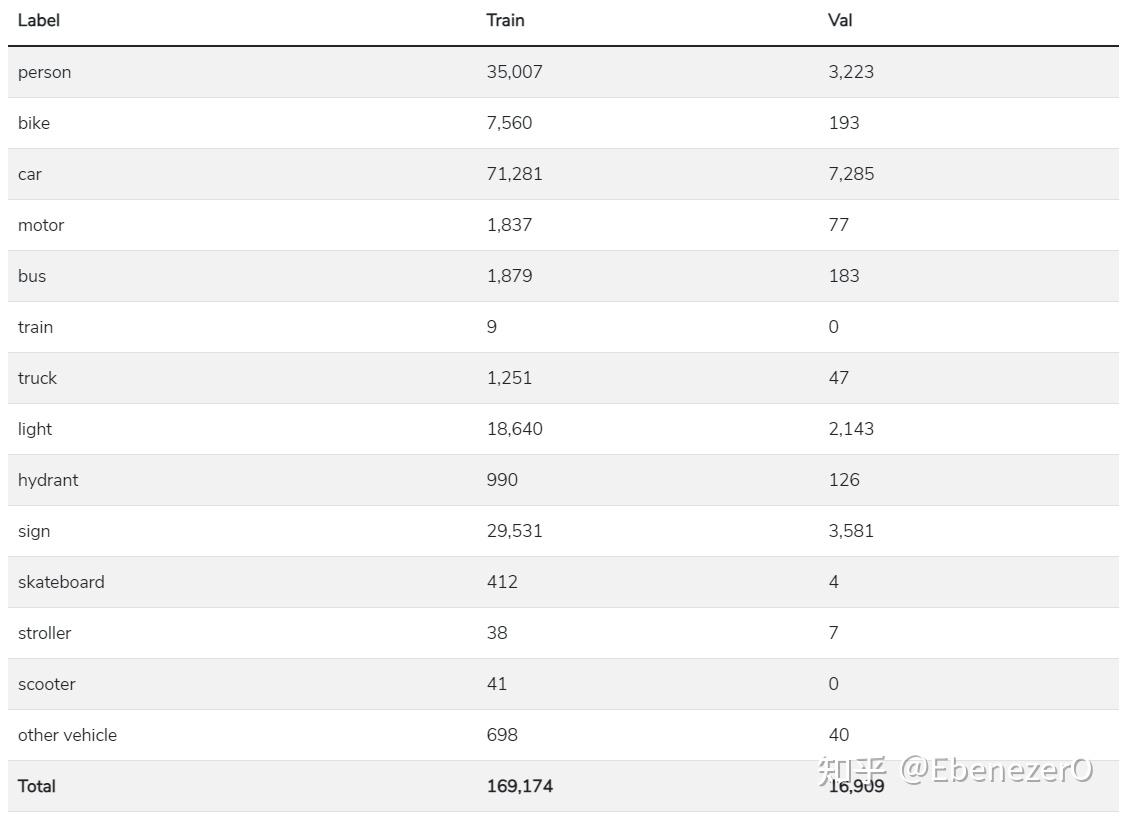1123x817 pixels.
Task: Click the stroller train count 38
Action: coord(497,633)
